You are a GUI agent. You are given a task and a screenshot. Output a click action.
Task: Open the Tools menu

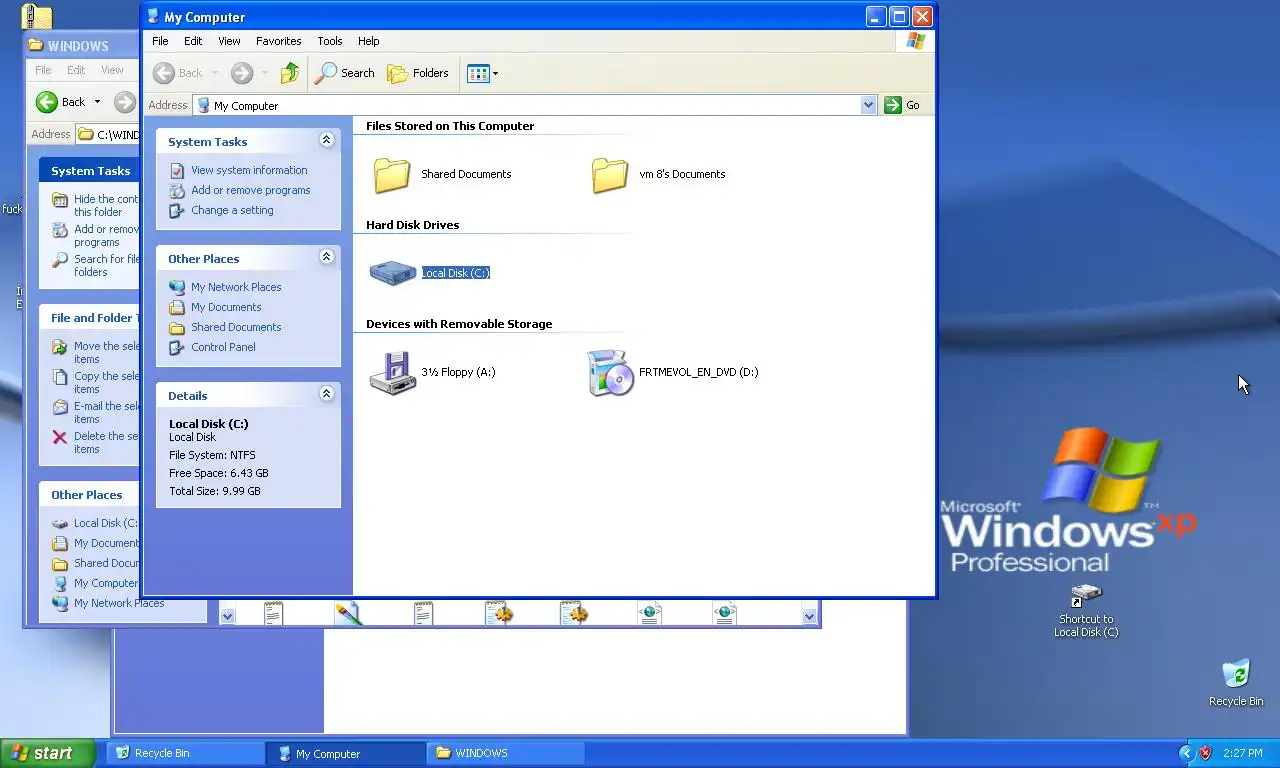(x=330, y=41)
